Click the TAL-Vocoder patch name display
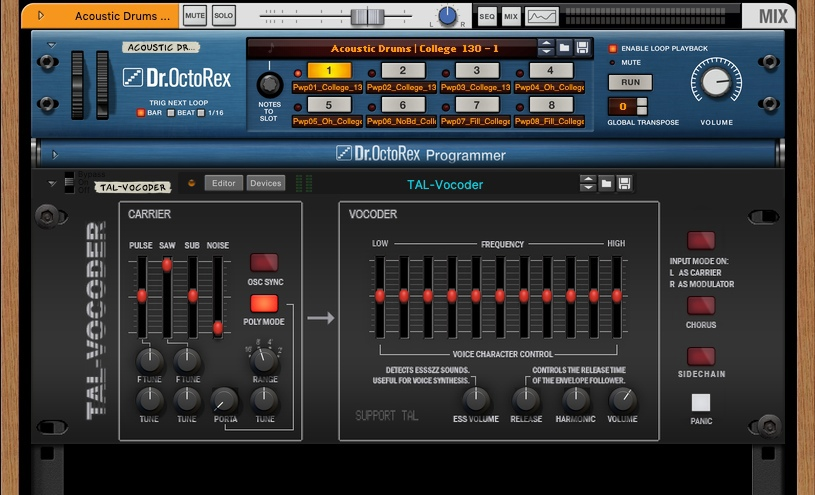 pyautogui.click(x=445, y=185)
